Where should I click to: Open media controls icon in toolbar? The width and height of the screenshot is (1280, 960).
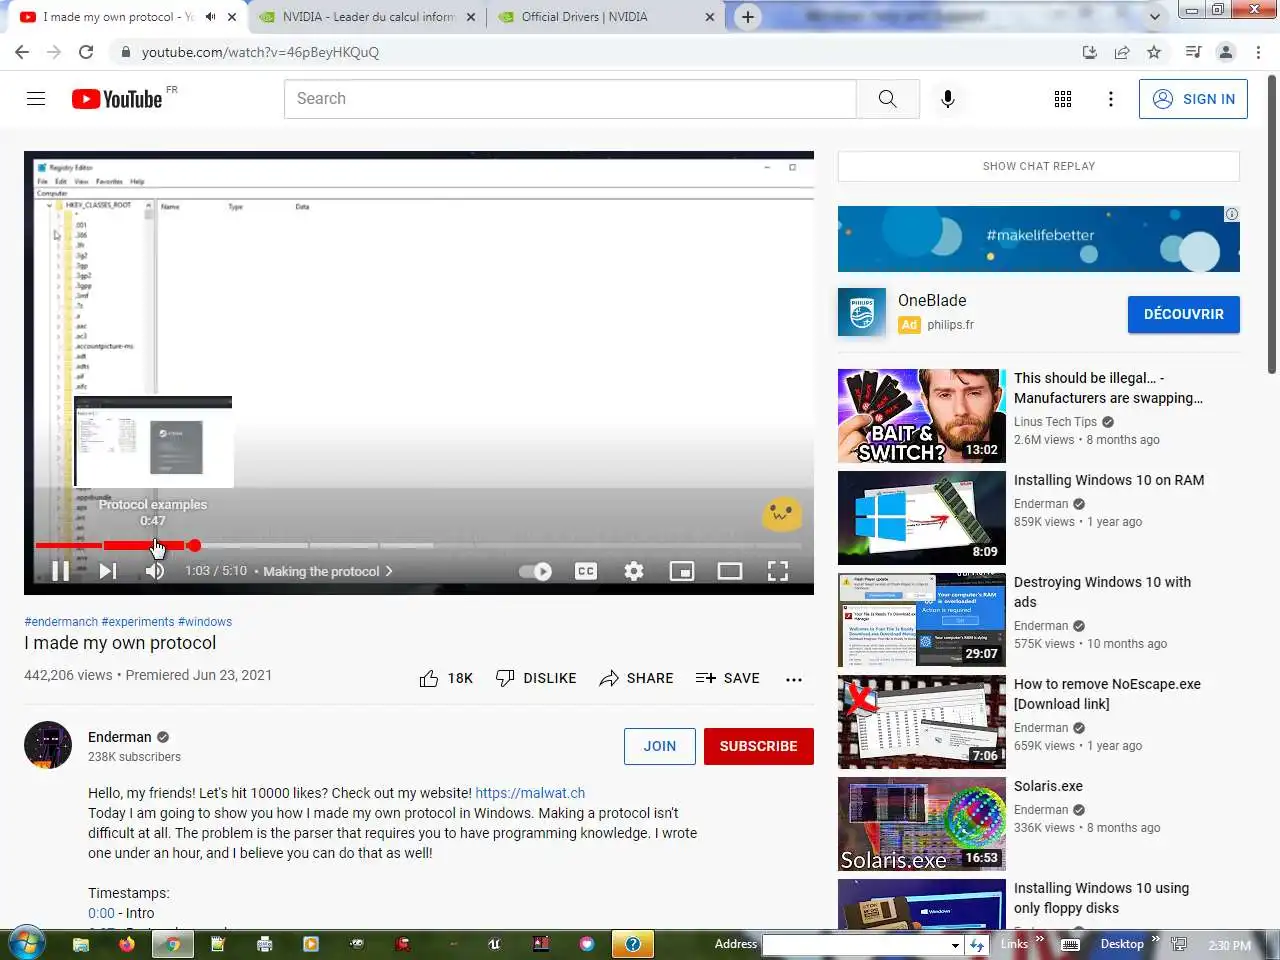click(x=1193, y=52)
